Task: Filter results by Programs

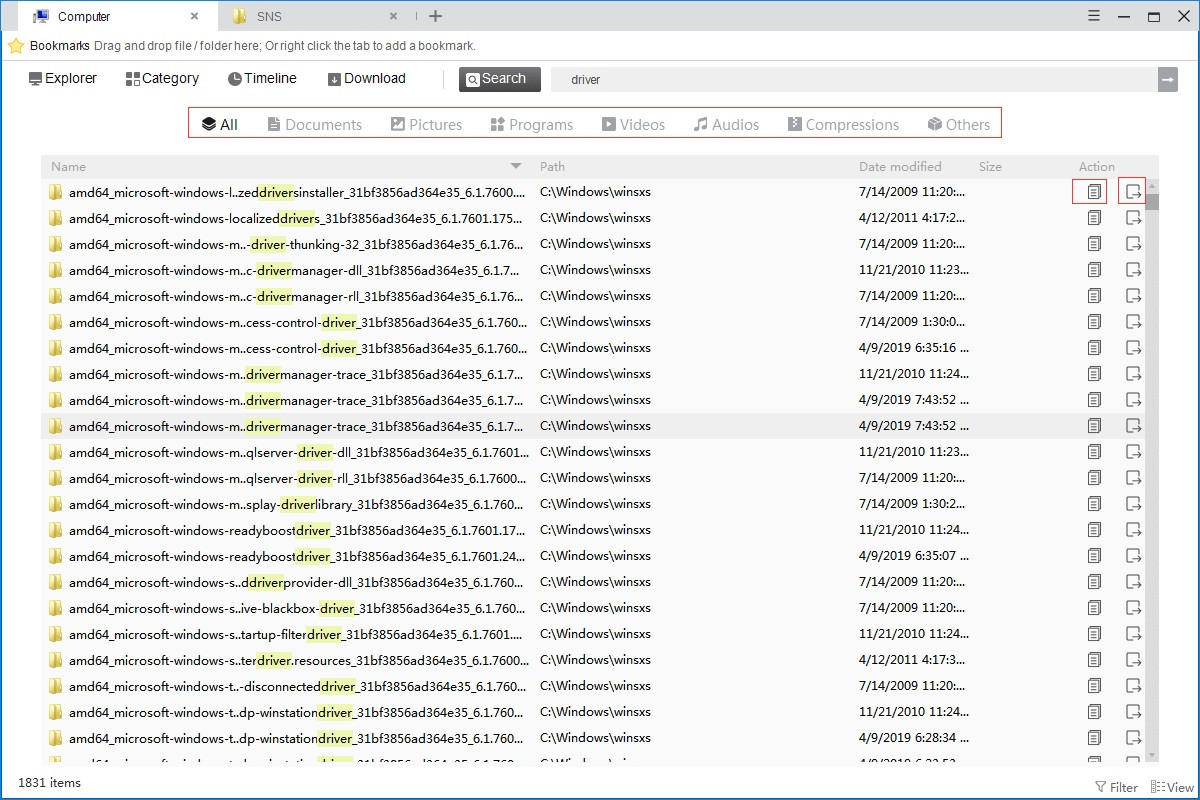Action: point(532,124)
